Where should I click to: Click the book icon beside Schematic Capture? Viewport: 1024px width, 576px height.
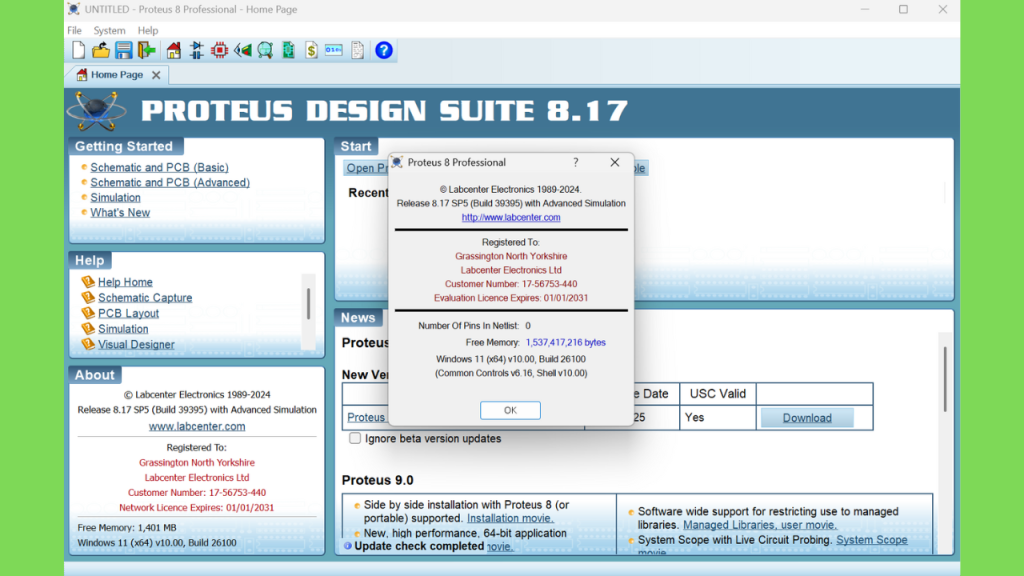pyautogui.click(x=88, y=298)
